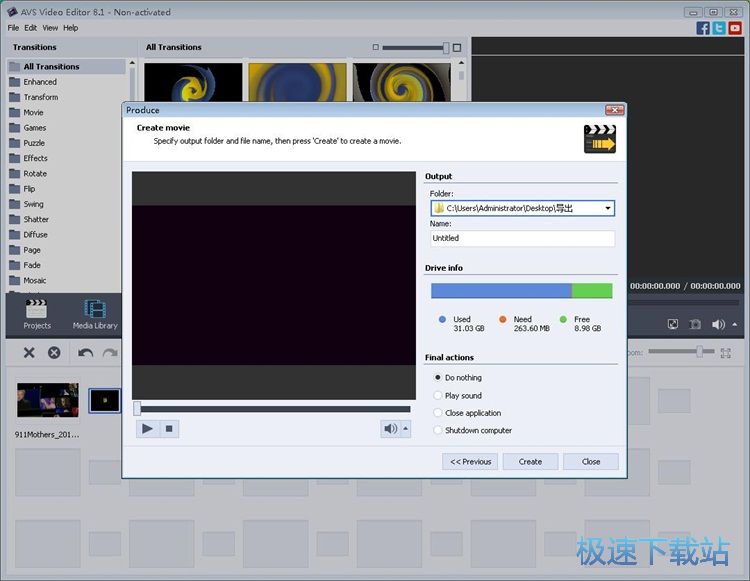This screenshot has height=581, width=750.
Task: Click small thumbnail size icon
Action: pyautogui.click(x=375, y=47)
